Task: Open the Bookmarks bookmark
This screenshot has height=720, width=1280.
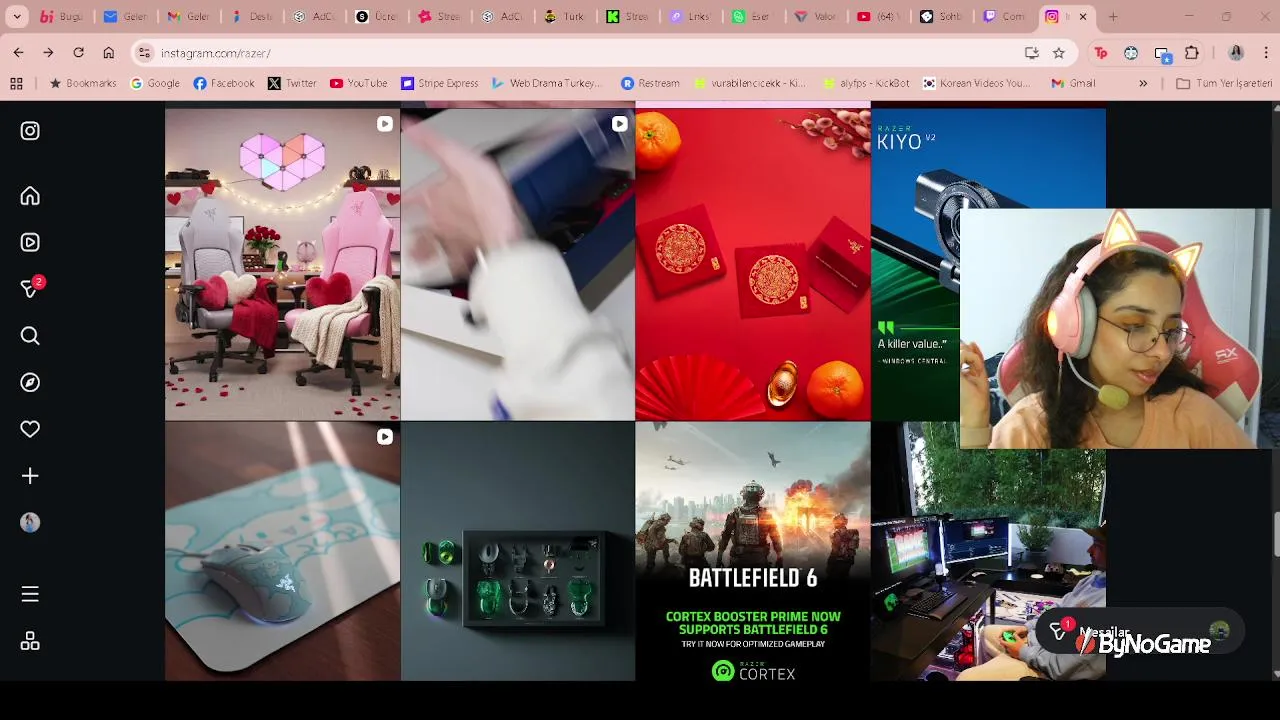Action: click(82, 84)
